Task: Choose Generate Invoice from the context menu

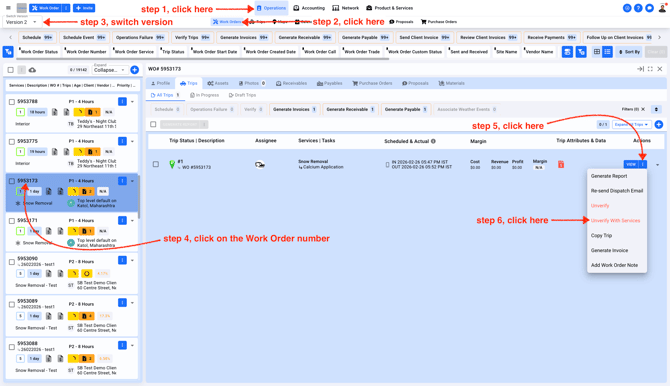Action: point(609,250)
